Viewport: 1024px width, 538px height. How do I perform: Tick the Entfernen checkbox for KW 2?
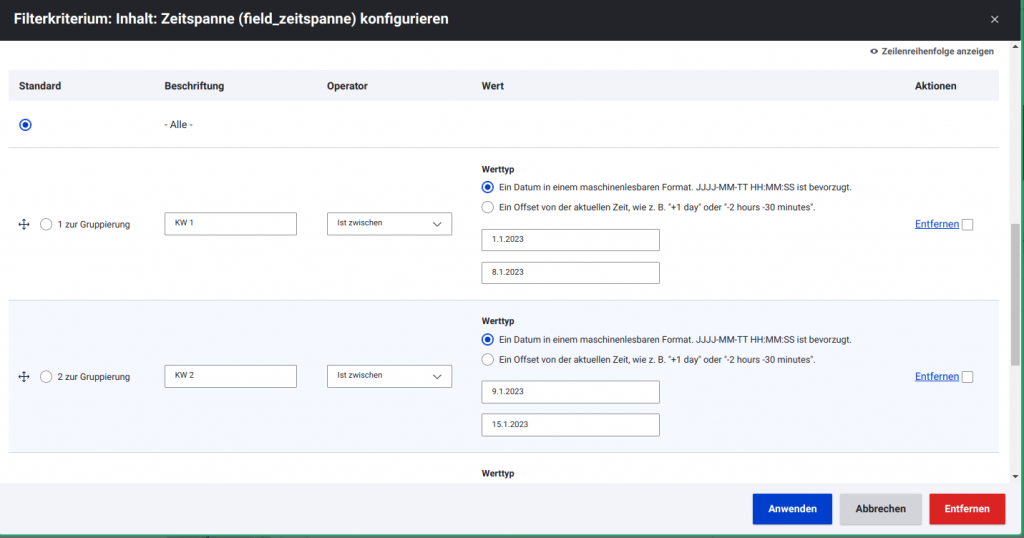click(x=967, y=377)
